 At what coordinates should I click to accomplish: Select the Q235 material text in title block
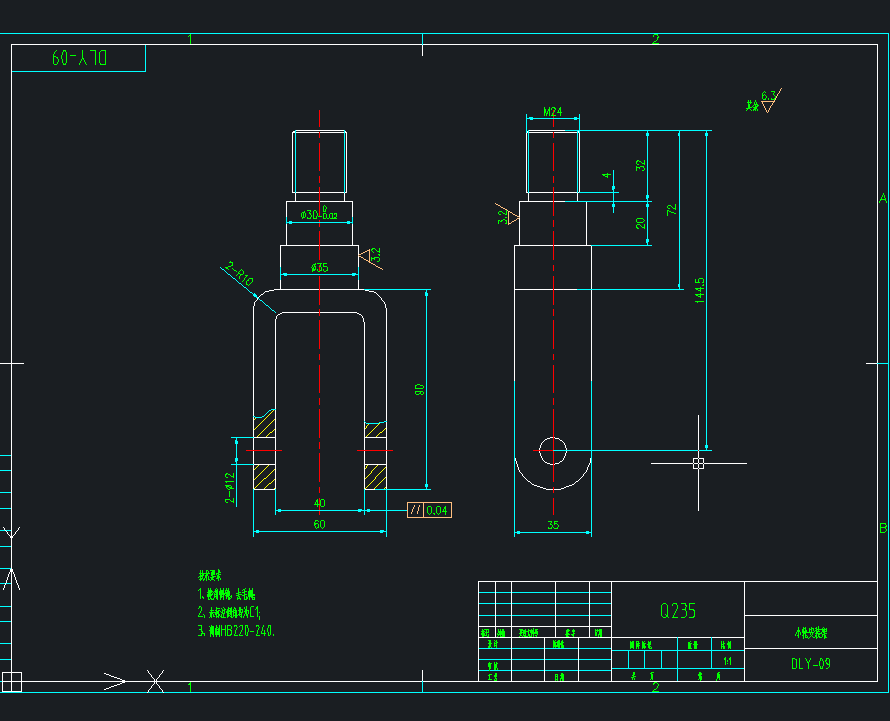pos(678,611)
